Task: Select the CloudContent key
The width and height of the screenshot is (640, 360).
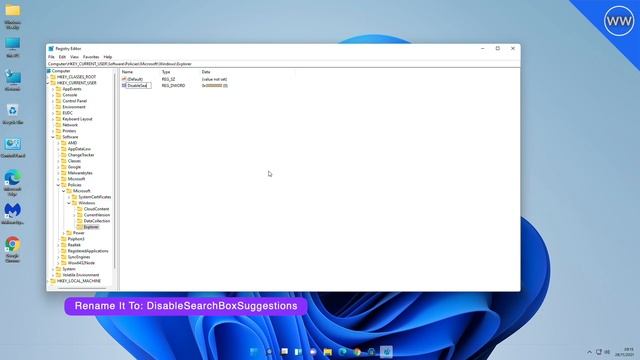Action: 96,209
